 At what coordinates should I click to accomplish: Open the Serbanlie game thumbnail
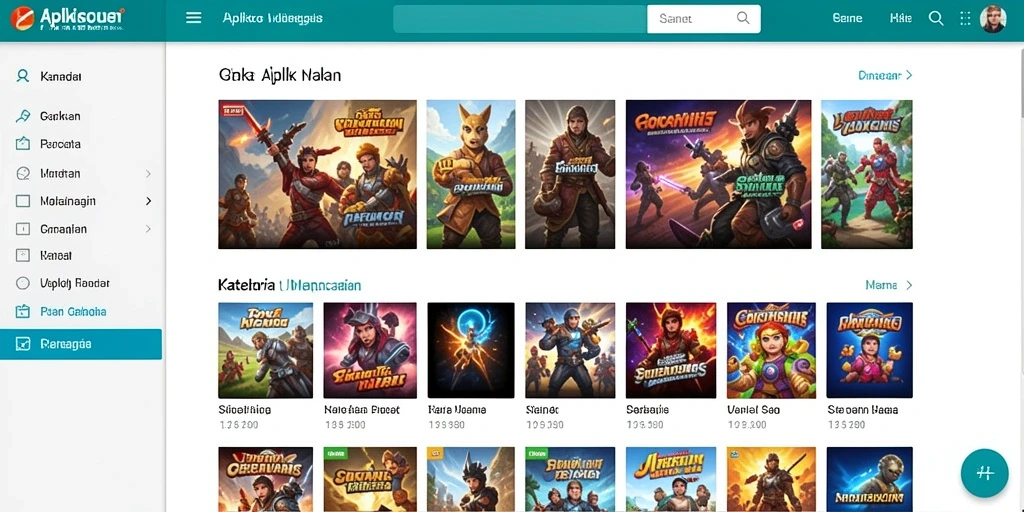point(671,350)
